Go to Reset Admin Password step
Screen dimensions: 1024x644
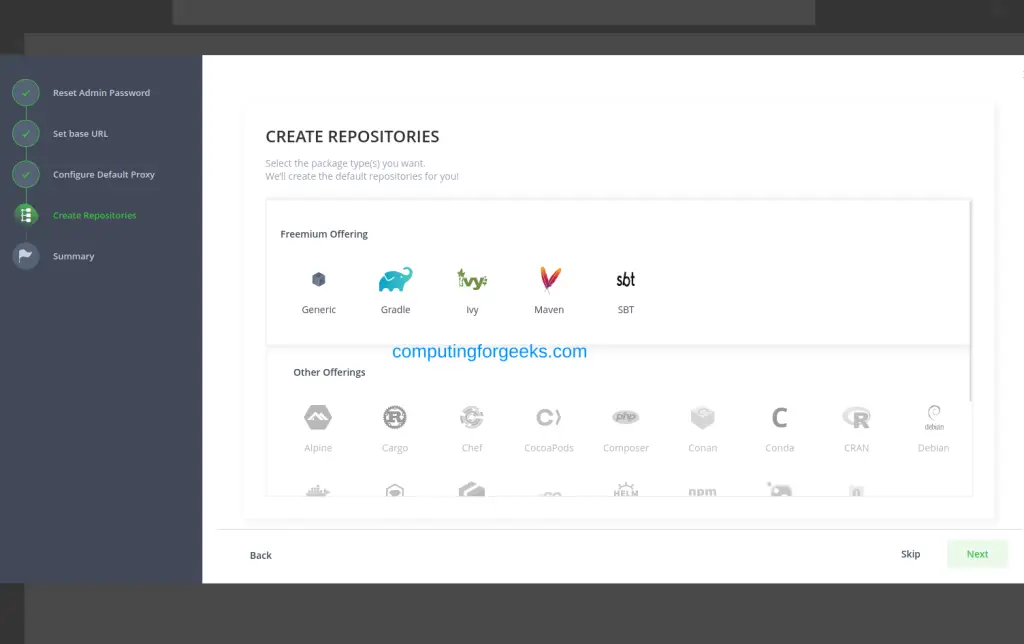[x=101, y=93]
